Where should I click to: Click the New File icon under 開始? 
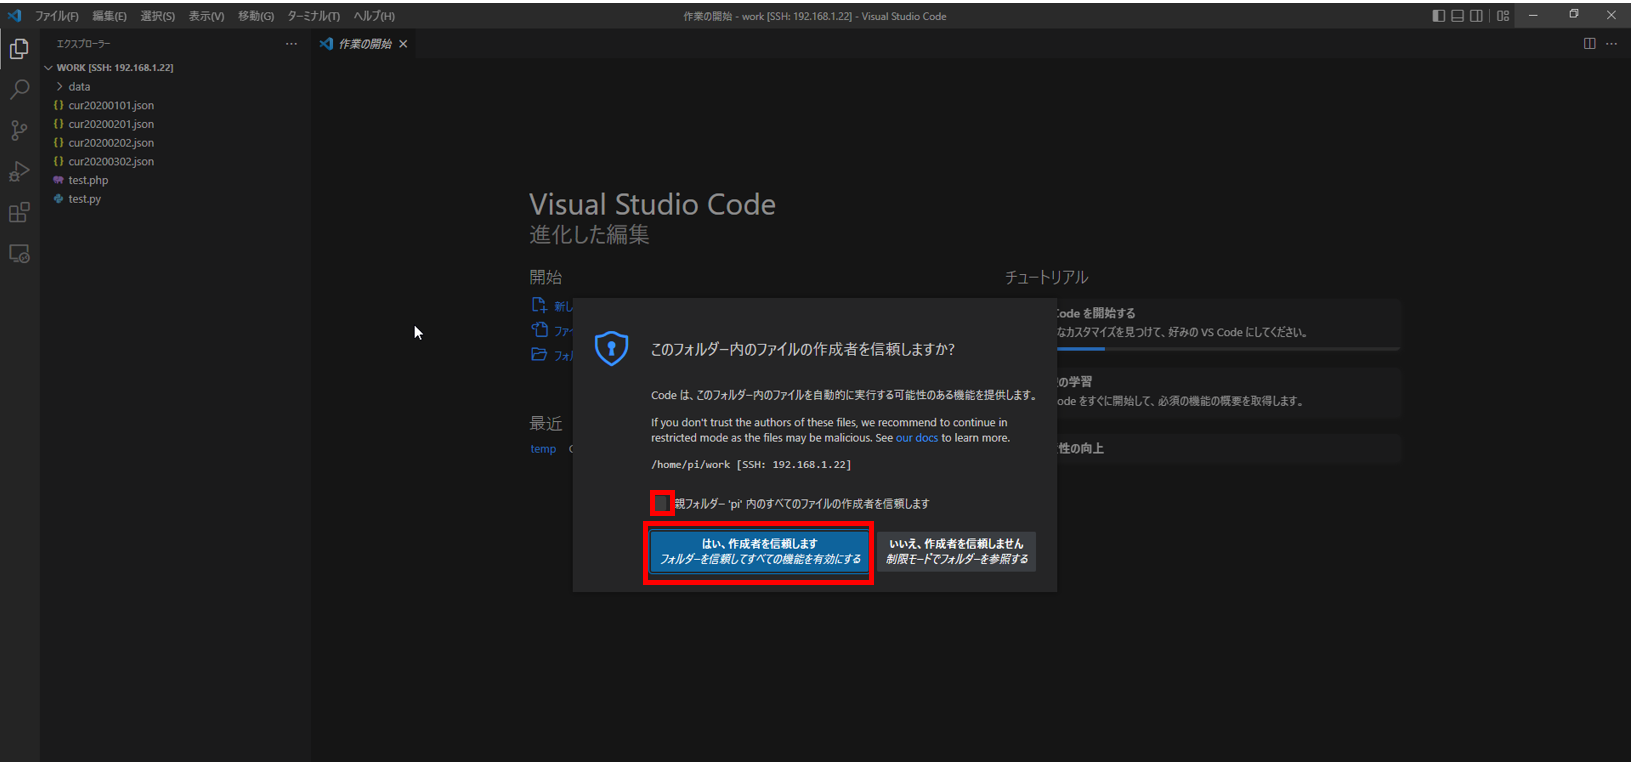click(539, 305)
